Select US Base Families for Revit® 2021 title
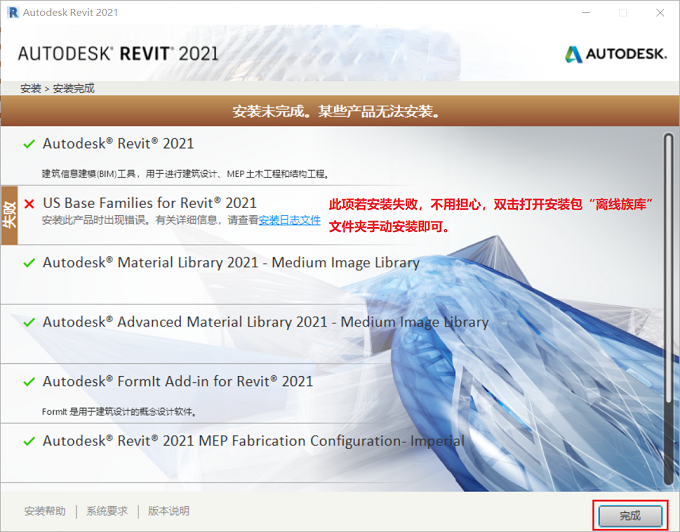The image size is (680, 532). click(x=150, y=203)
